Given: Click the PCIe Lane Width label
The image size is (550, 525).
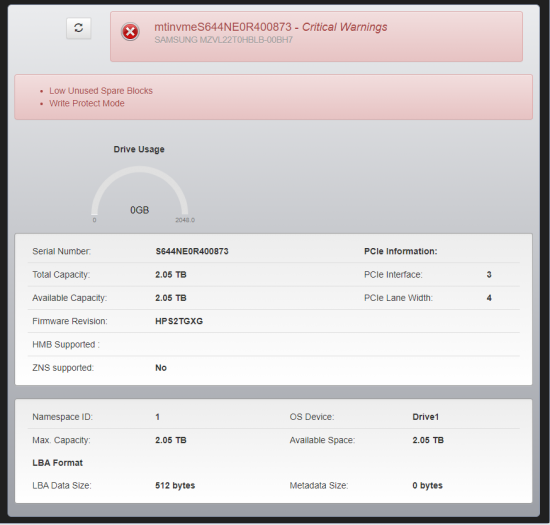Looking at the screenshot, I should click(x=398, y=298).
